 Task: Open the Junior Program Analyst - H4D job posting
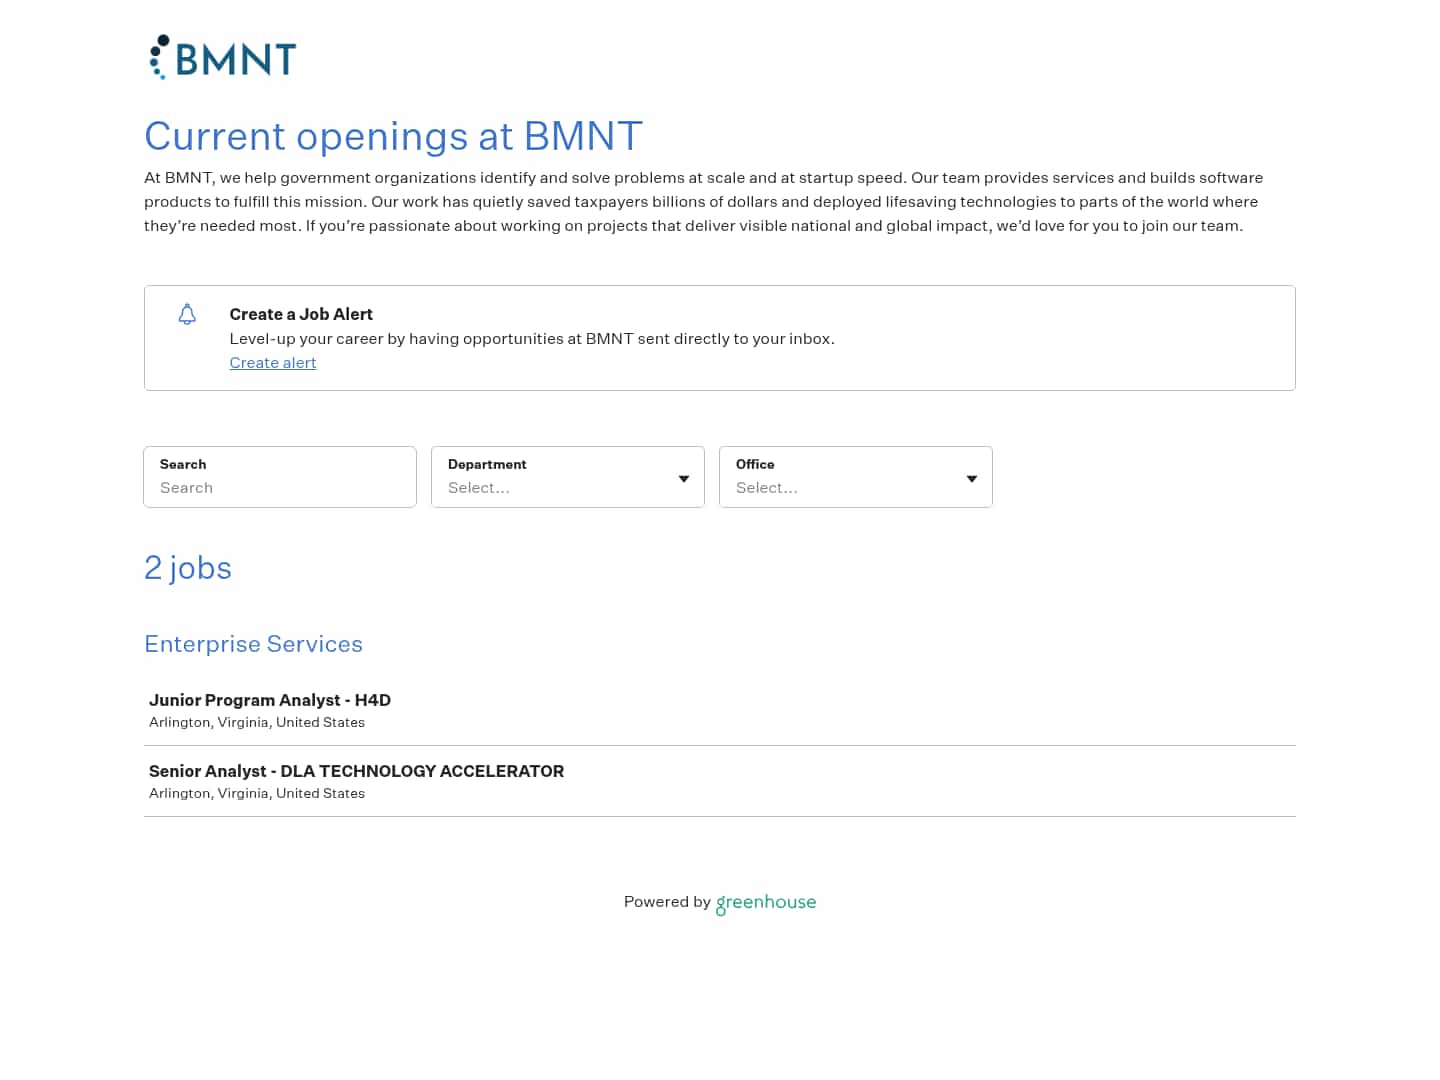tap(269, 700)
